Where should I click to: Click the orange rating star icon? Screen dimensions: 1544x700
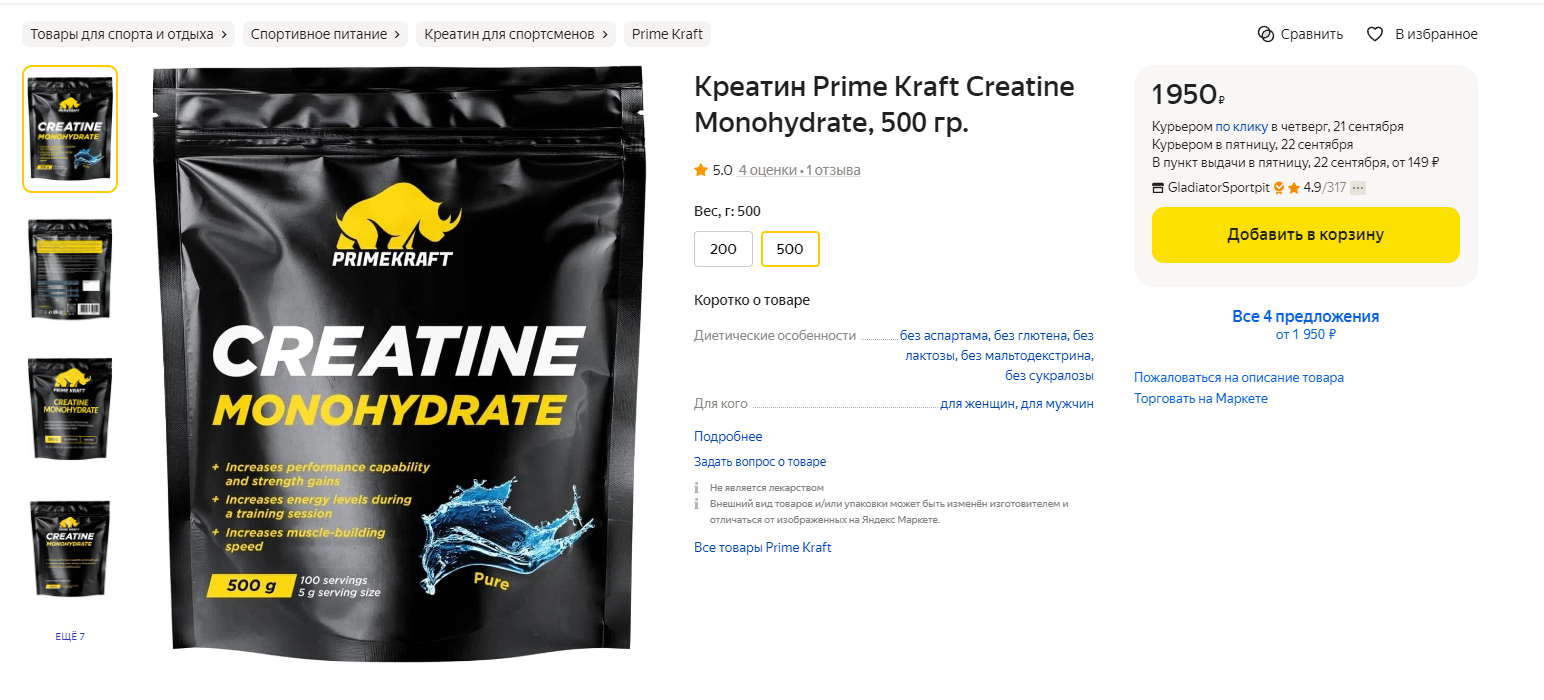coord(701,170)
